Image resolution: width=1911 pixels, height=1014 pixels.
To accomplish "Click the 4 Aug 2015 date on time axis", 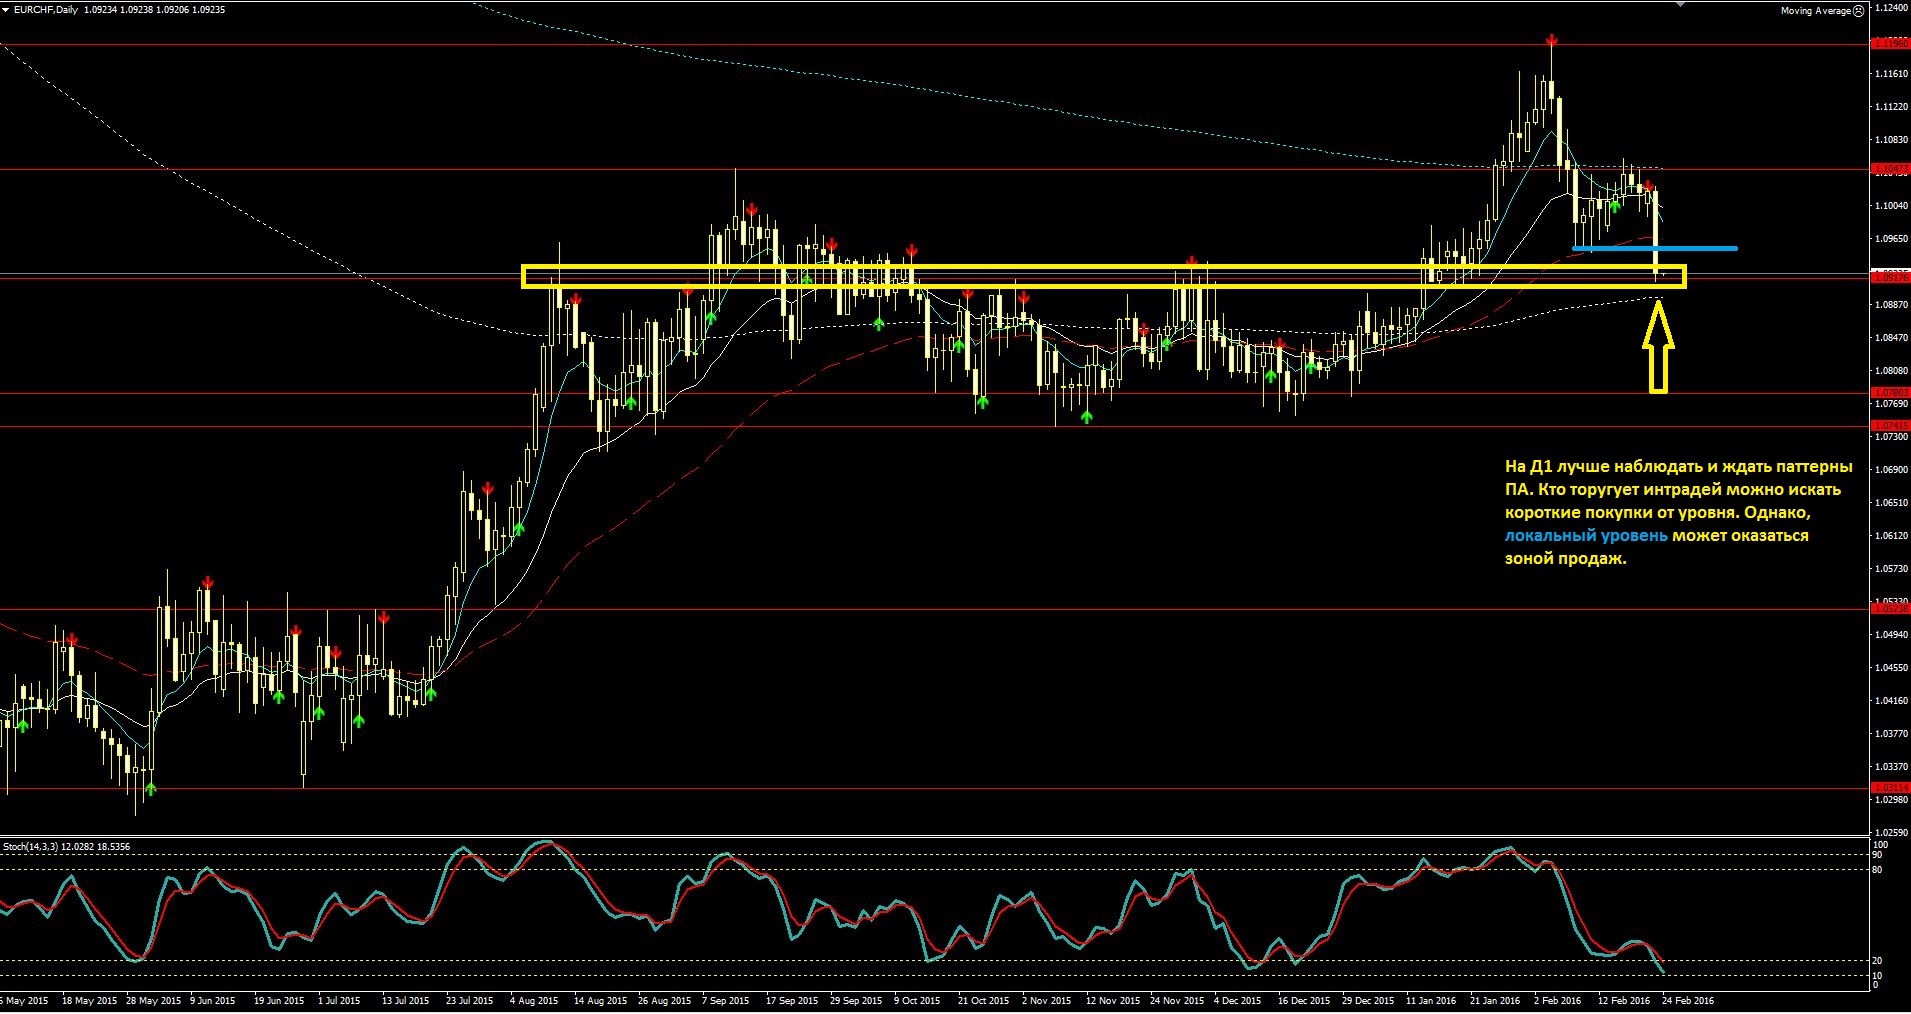I will point(534,1001).
